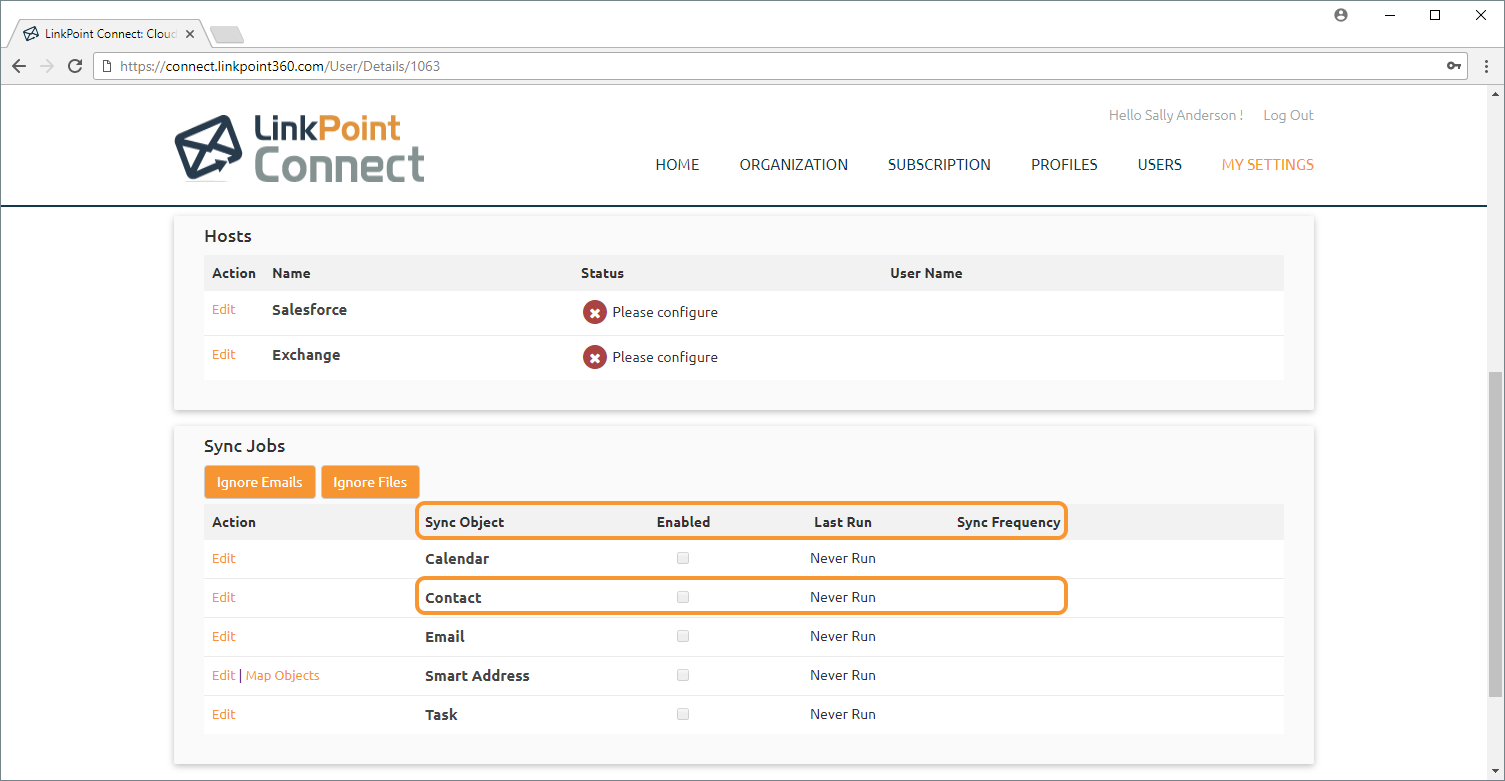Click the browser forward arrow
The width and height of the screenshot is (1505, 781).
click(46, 66)
